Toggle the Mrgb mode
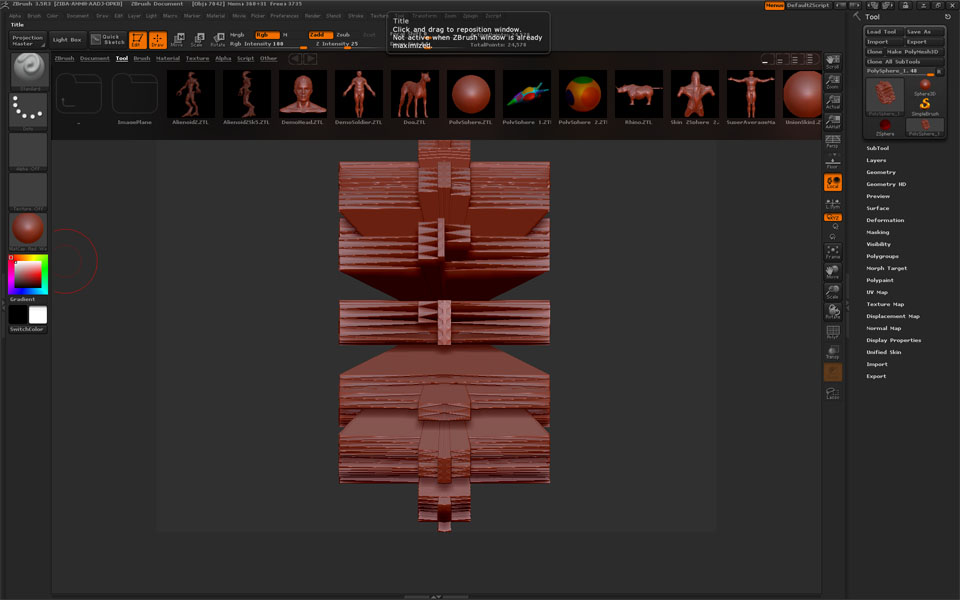Viewport: 960px width, 600px height. [x=238, y=35]
